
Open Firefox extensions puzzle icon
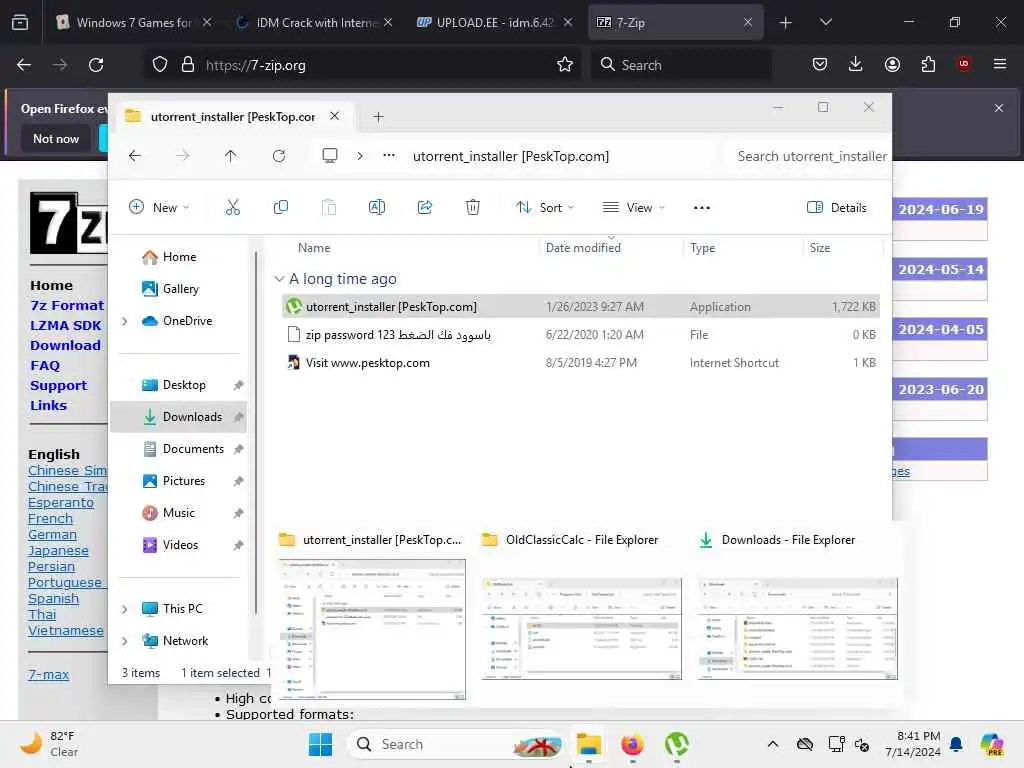[928, 64]
